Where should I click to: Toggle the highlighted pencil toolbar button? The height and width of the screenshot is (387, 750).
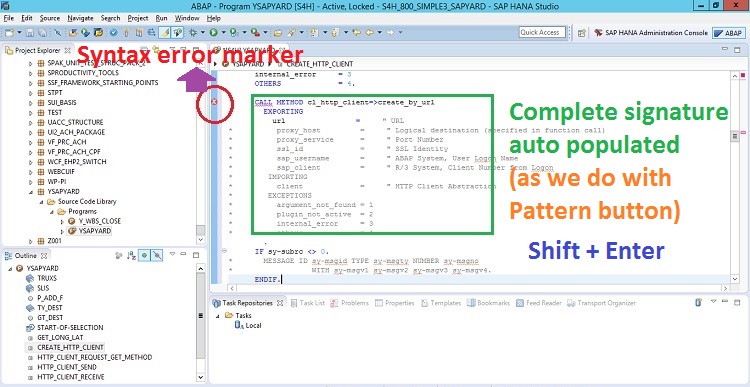[x=164, y=33]
